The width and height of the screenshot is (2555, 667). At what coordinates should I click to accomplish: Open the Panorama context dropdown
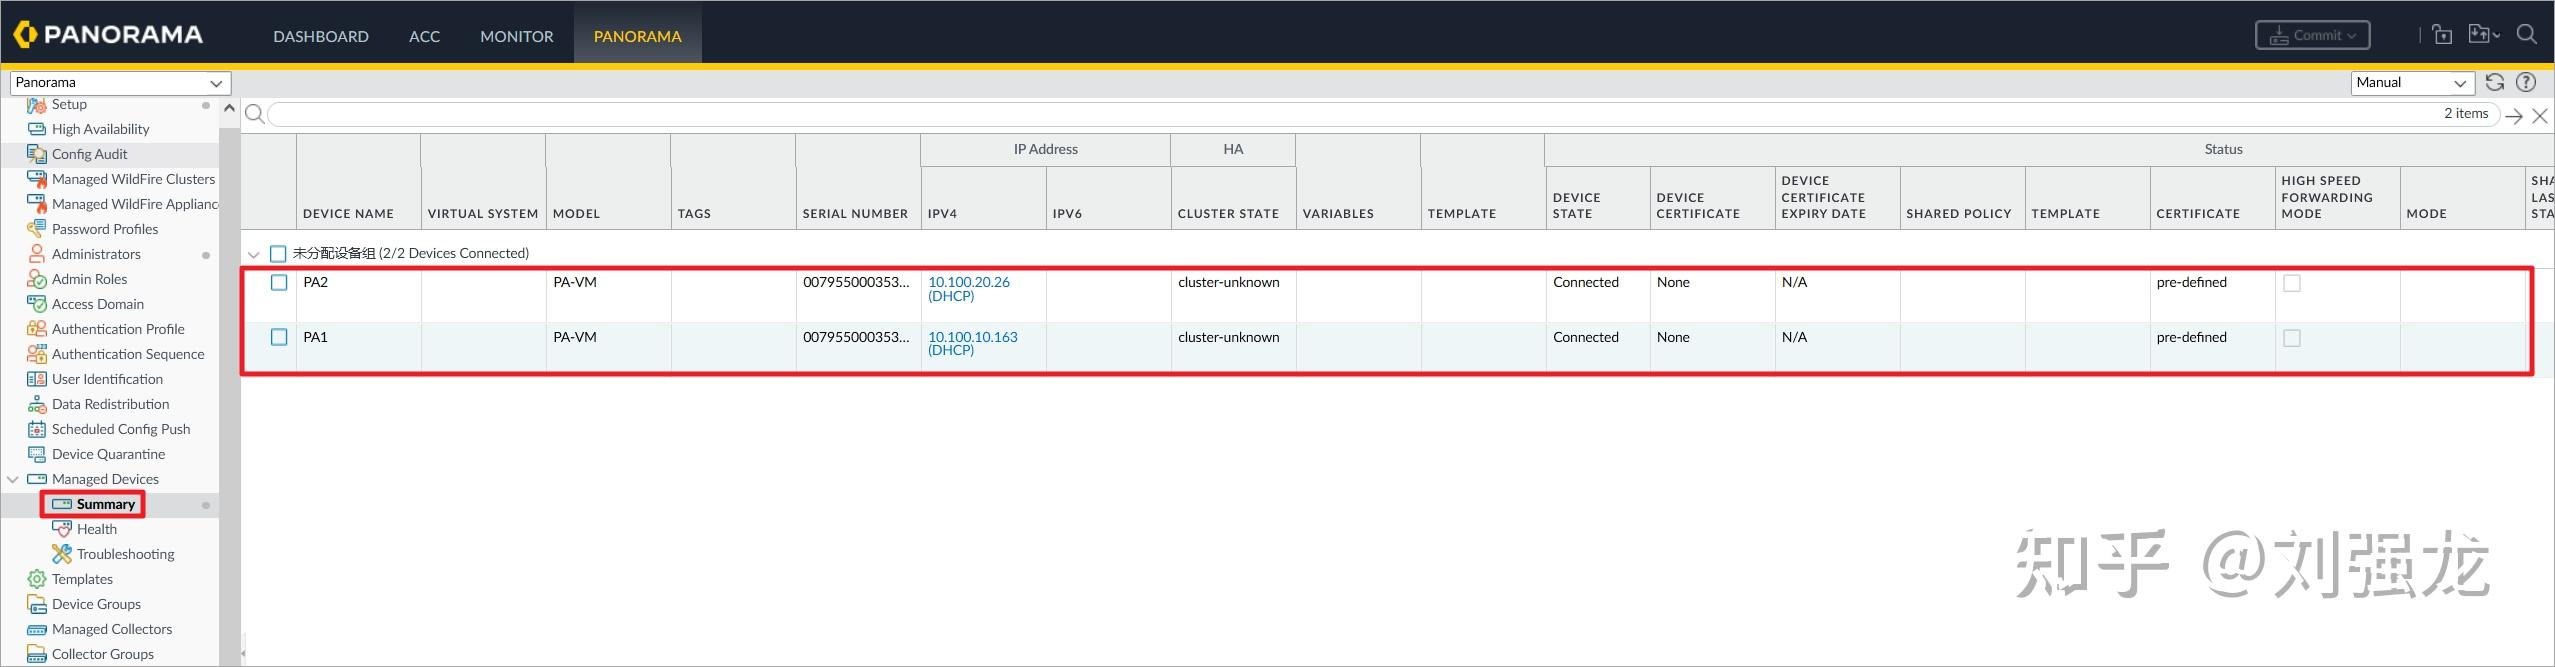(x=120, y=83)
